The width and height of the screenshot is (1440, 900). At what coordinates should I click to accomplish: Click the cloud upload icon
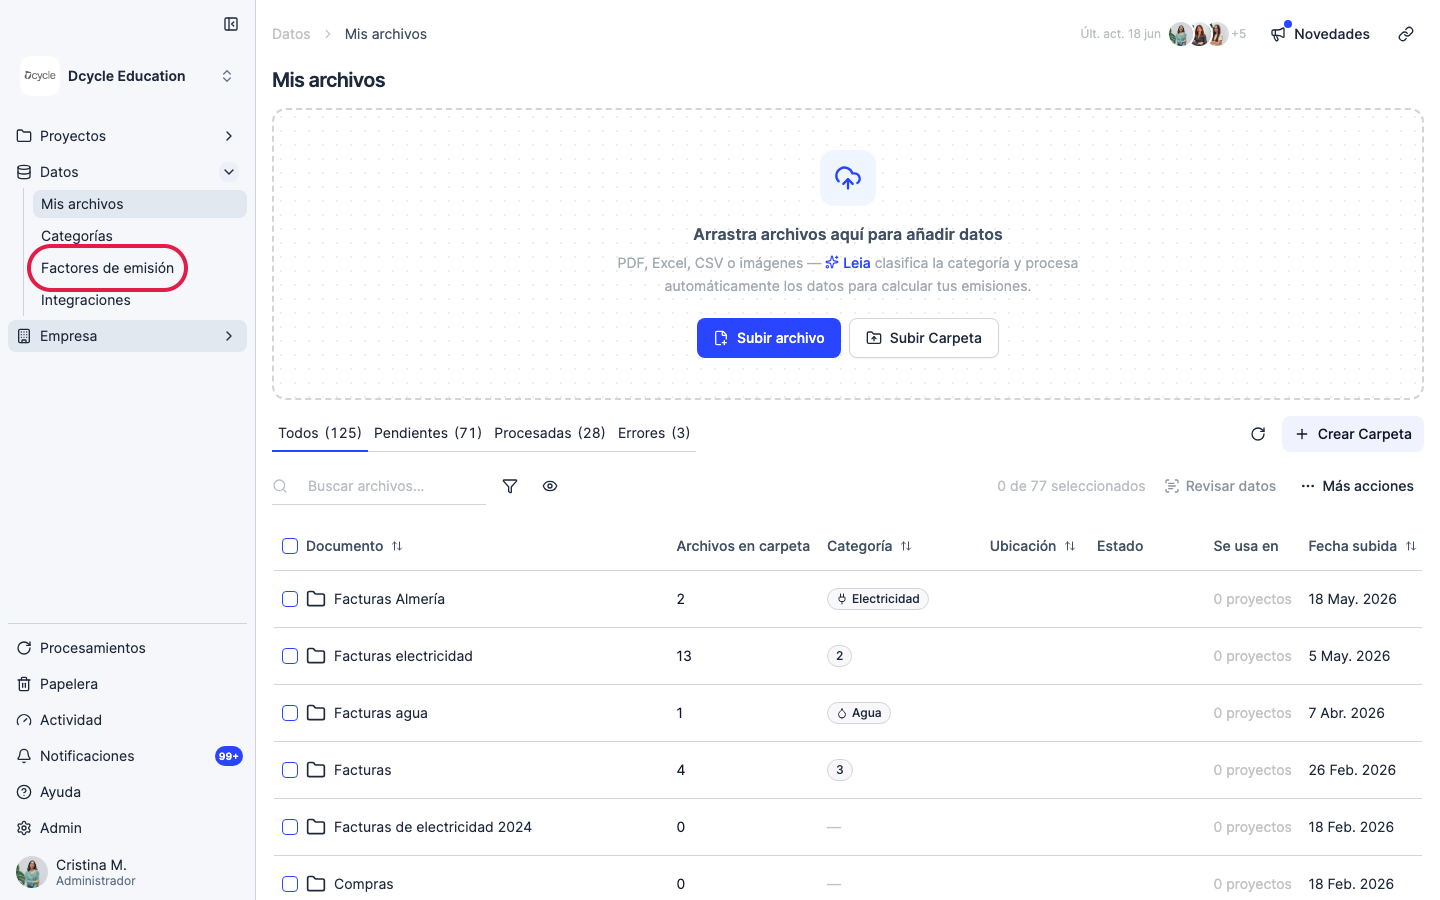848,178
